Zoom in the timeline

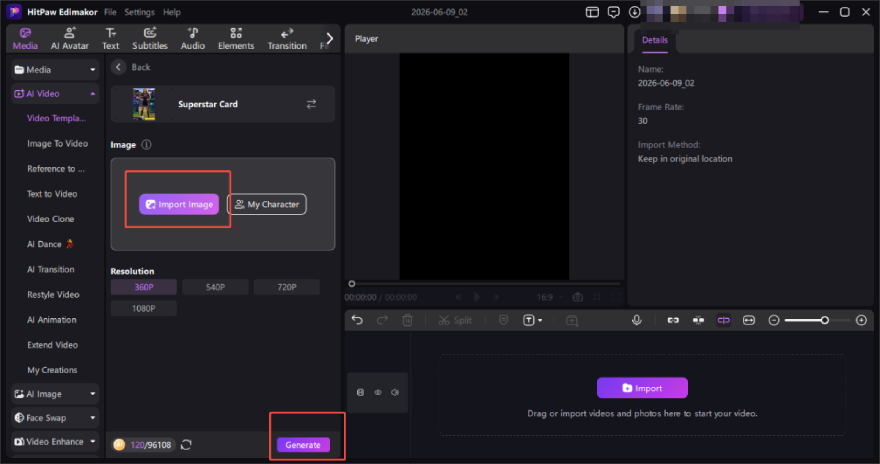click(x=861, y=320)
